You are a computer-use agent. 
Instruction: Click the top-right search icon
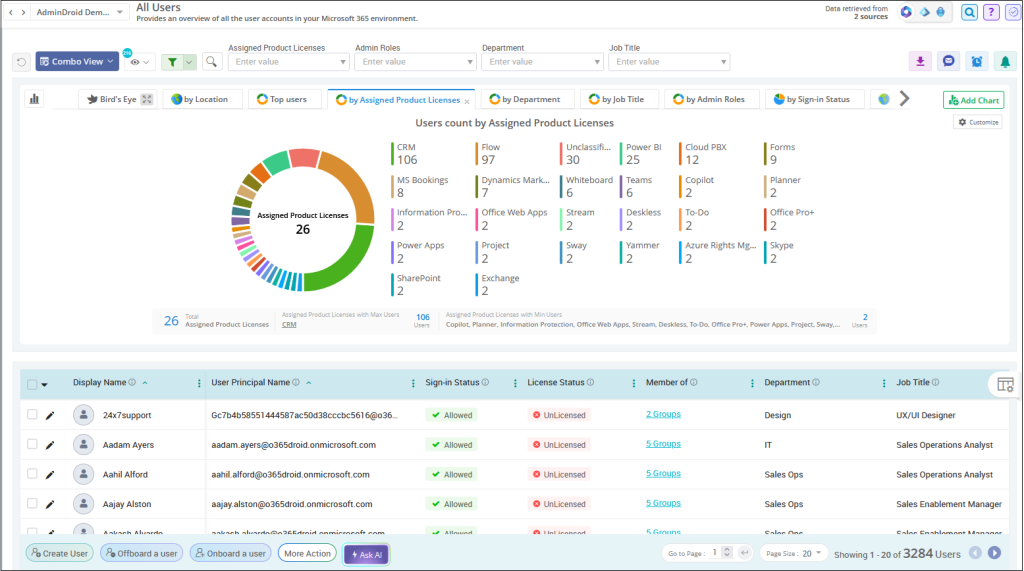pyautogui.click(x=970, y=12)
